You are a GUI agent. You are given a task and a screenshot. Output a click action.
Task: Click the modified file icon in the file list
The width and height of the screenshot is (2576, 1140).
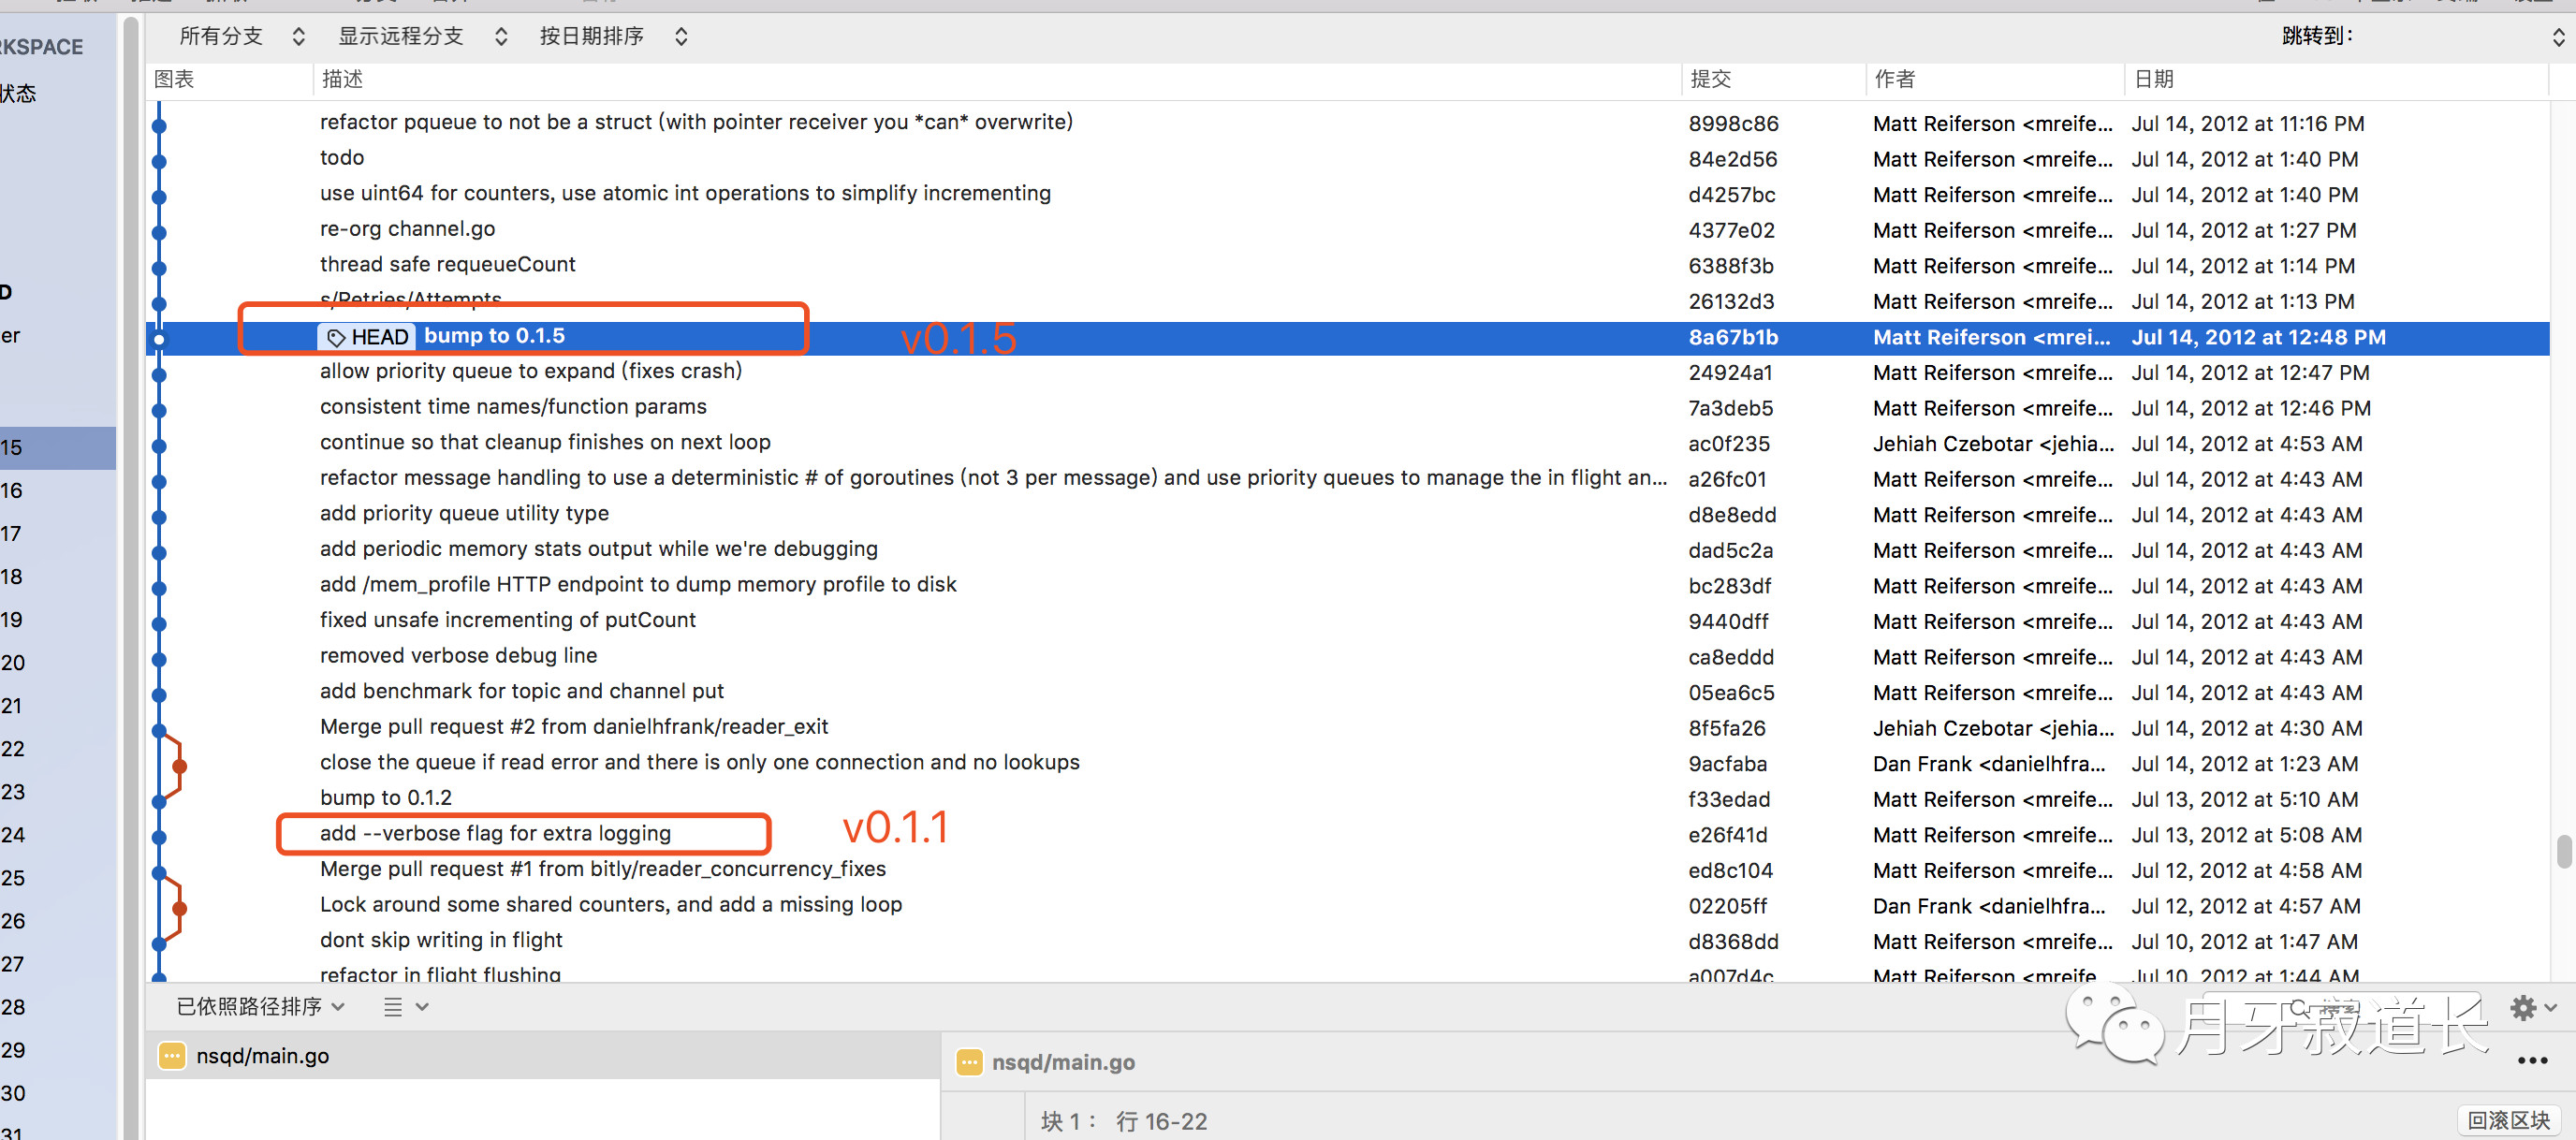172,1056
